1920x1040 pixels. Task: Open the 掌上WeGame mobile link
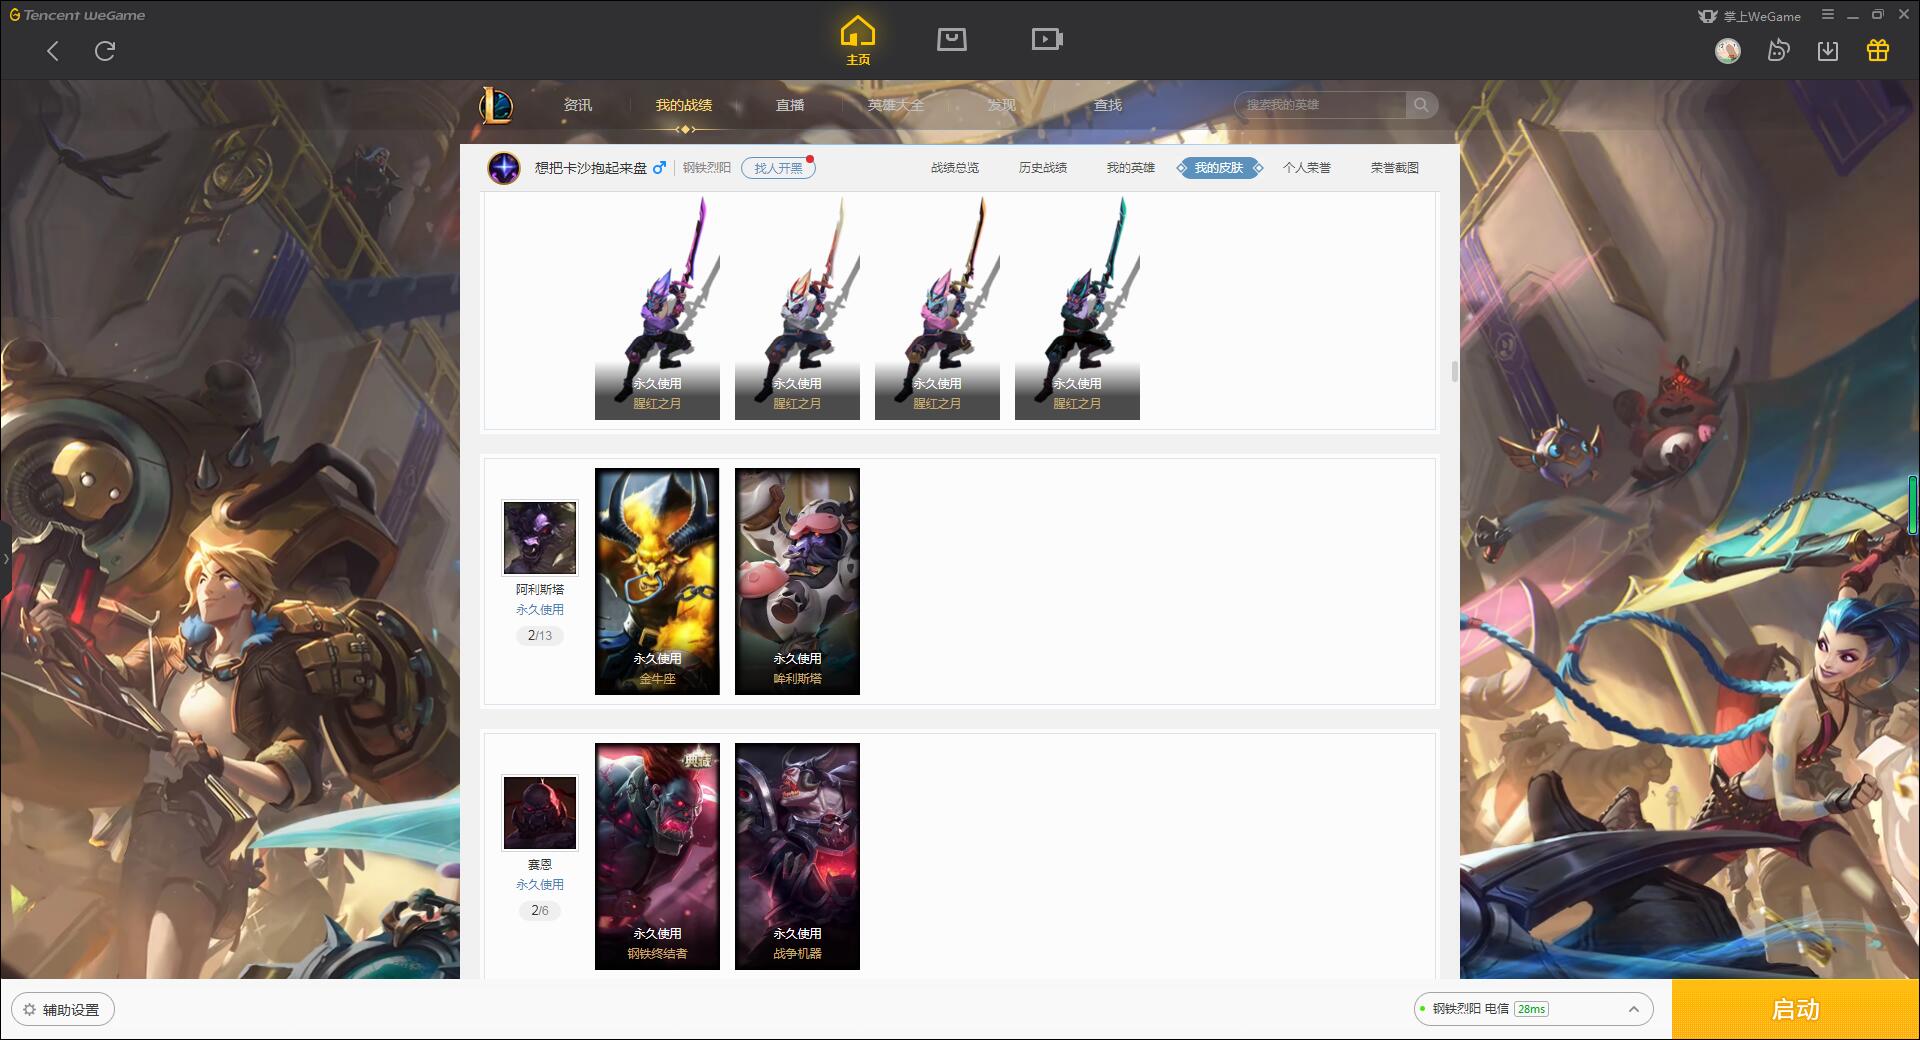(1749, 16)
